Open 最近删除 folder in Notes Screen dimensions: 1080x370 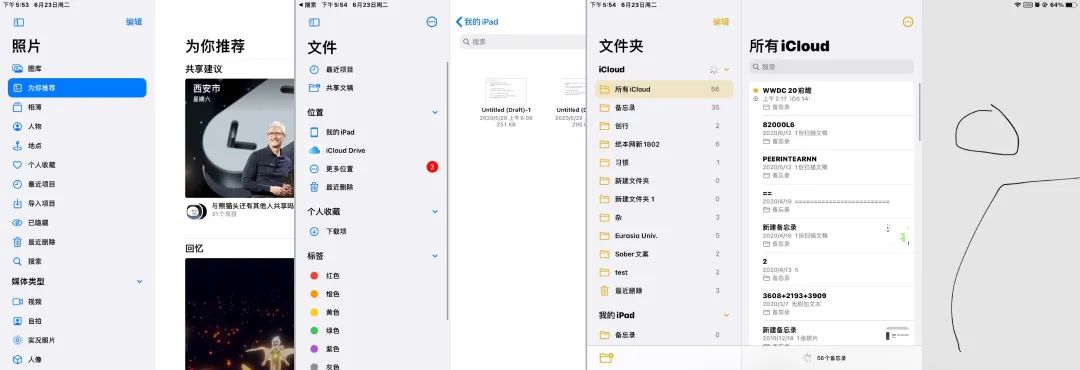click(x=664, y=291)
